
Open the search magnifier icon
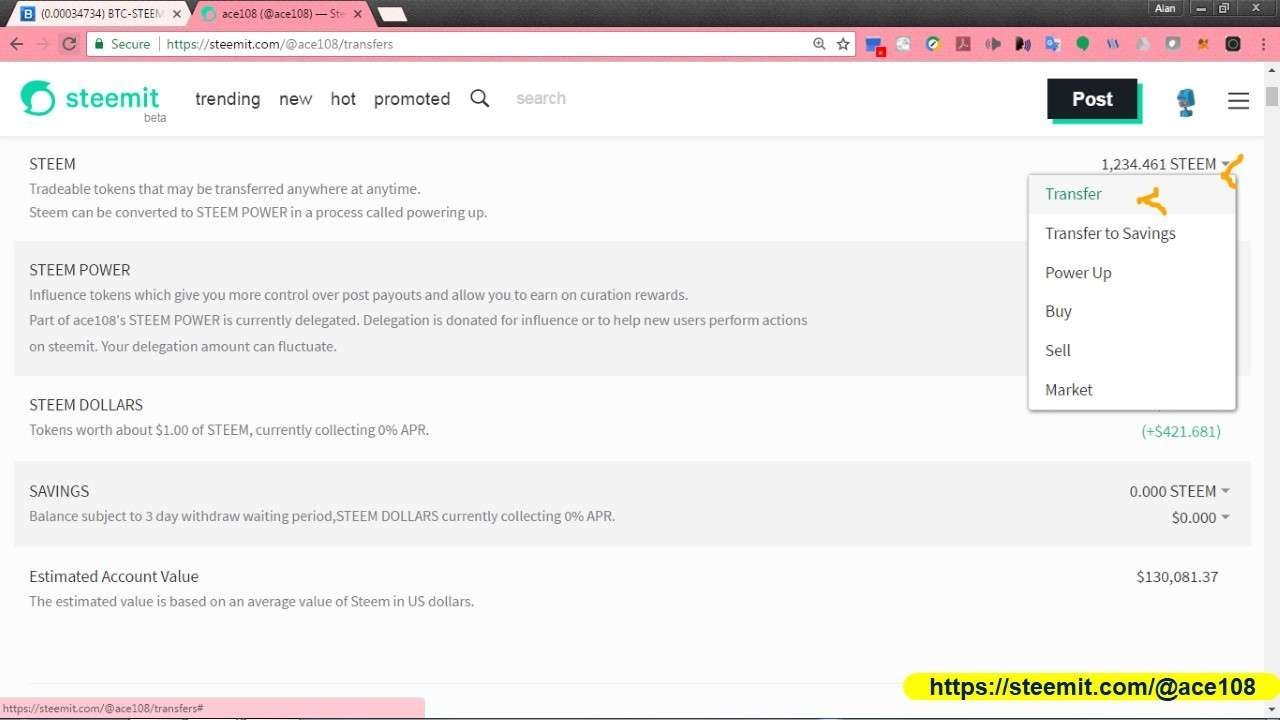click(480, 98)
